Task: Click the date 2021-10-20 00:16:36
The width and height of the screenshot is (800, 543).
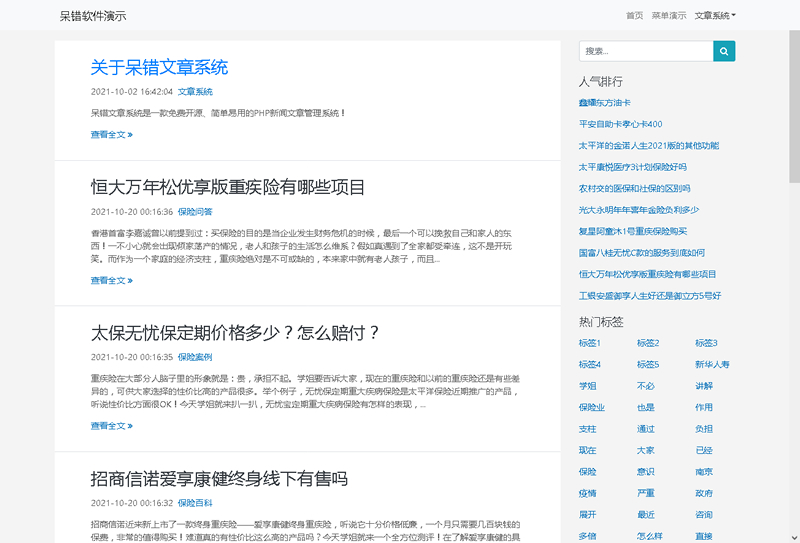Action: [132, 212]
